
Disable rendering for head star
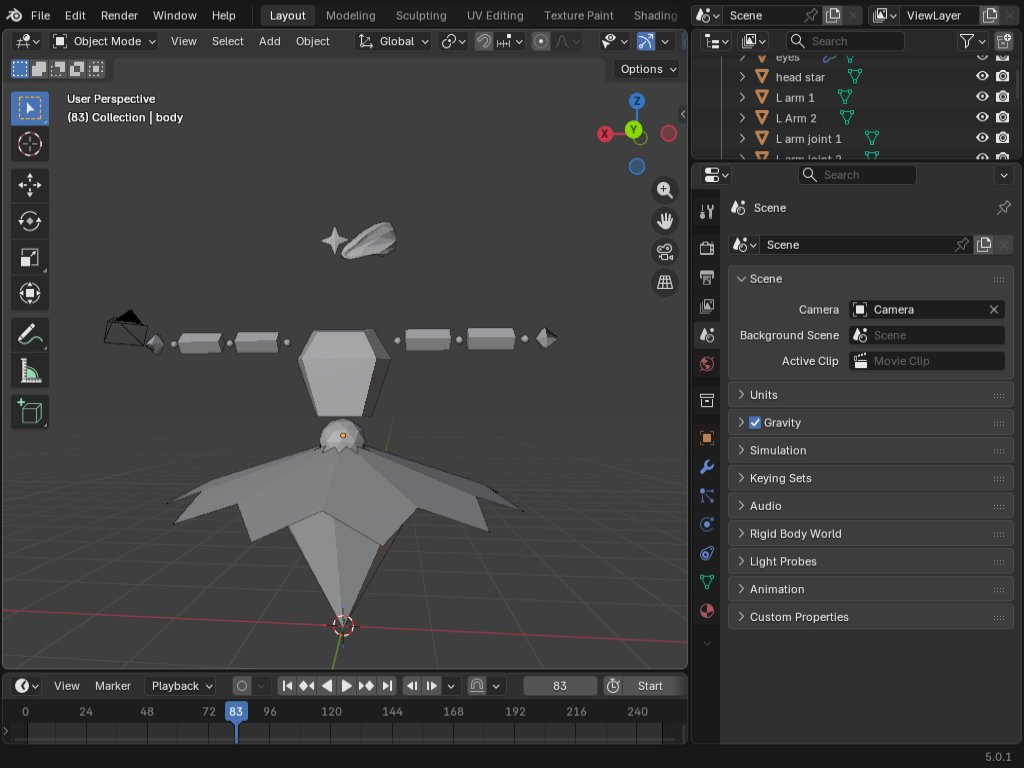(x=1002, y=76)
